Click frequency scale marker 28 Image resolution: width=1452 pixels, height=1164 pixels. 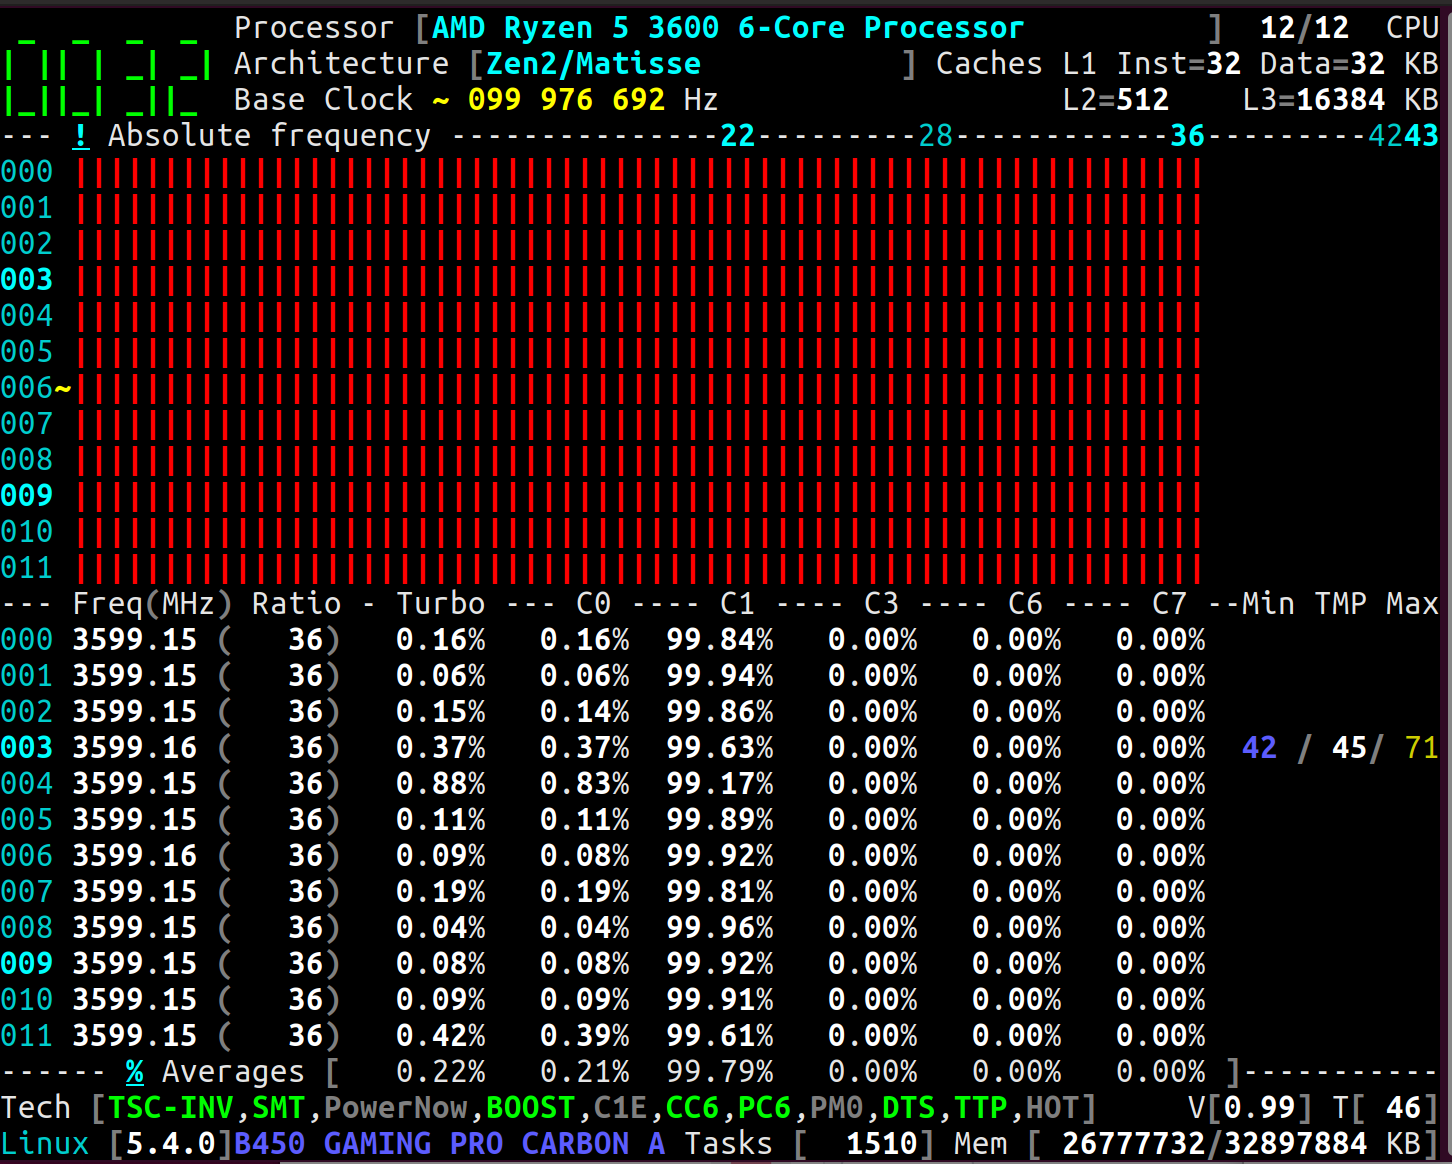tap(936, 136)
